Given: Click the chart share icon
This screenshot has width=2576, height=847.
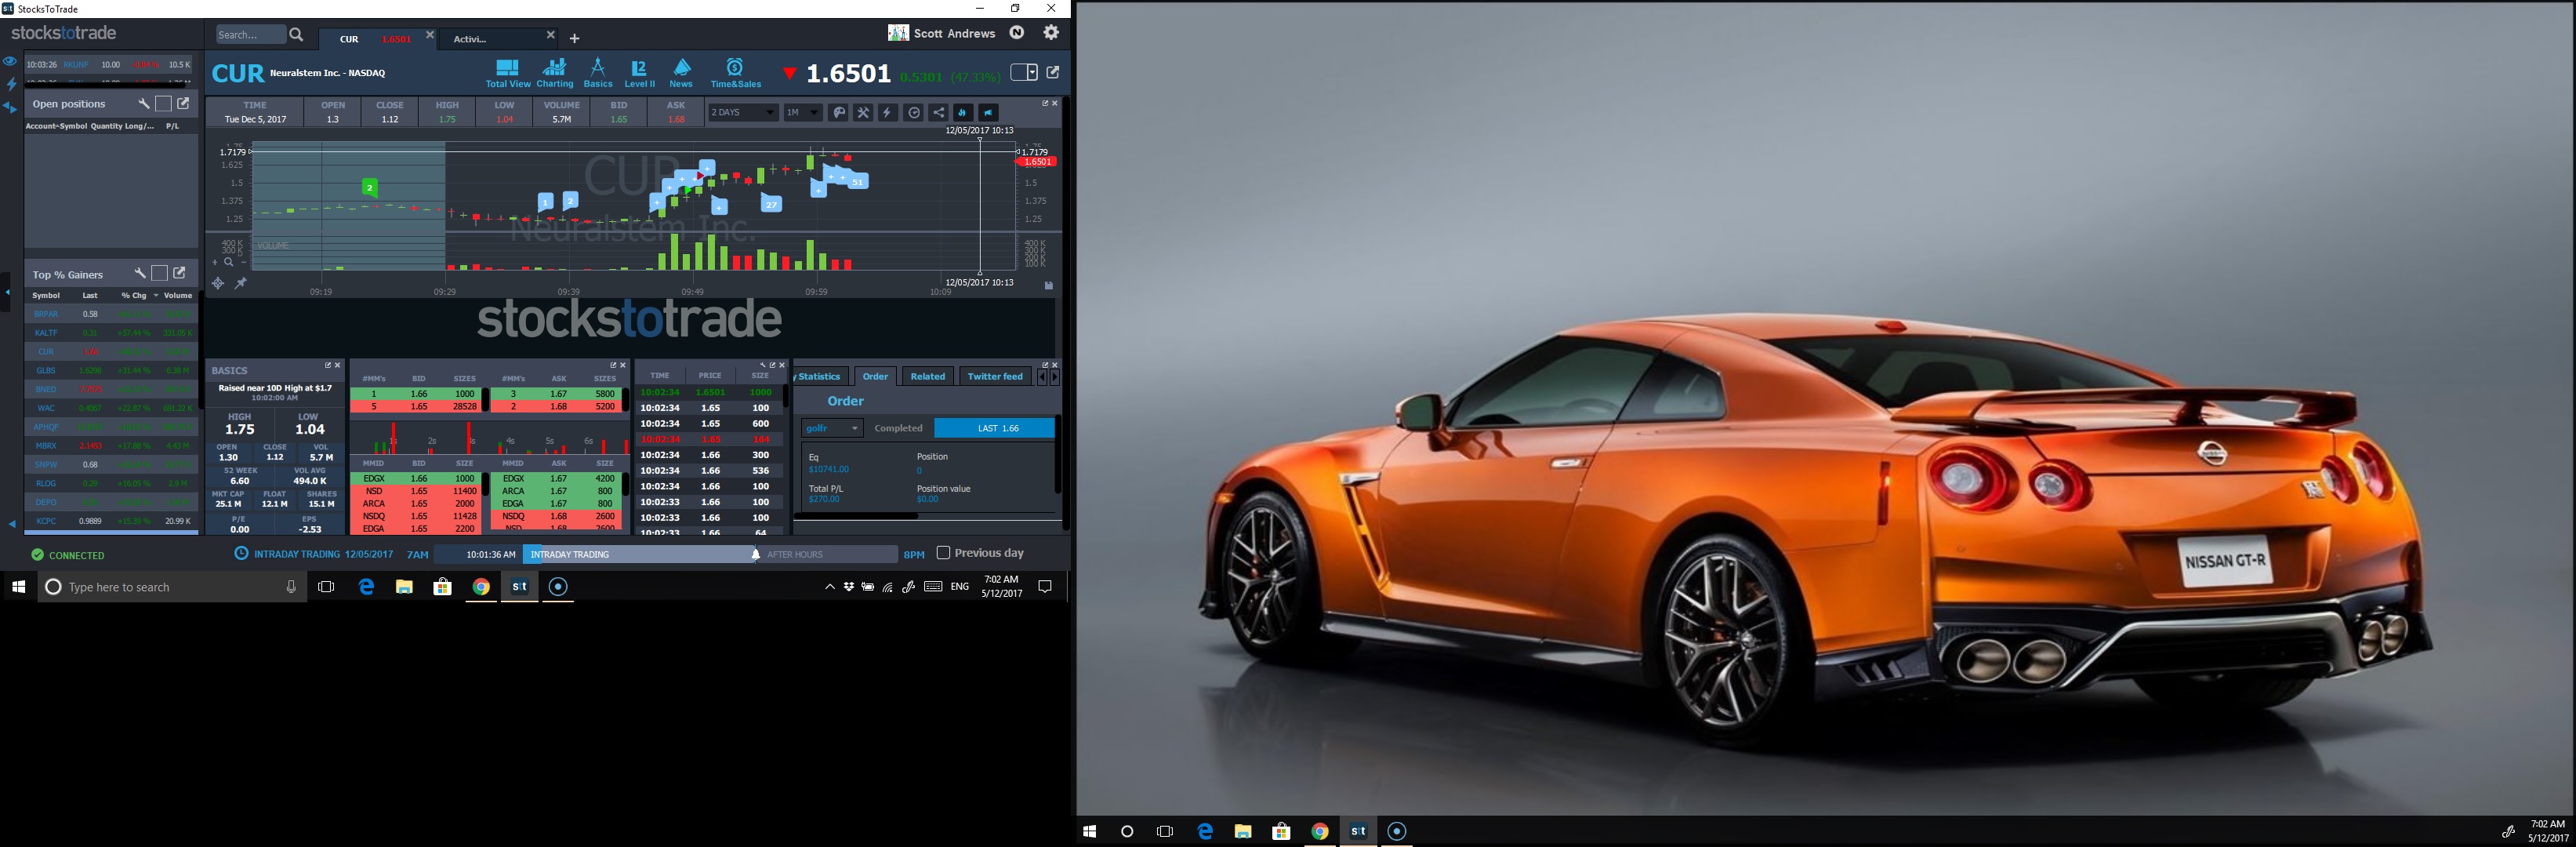Looking at the screenshot, I should coord(938,113).
